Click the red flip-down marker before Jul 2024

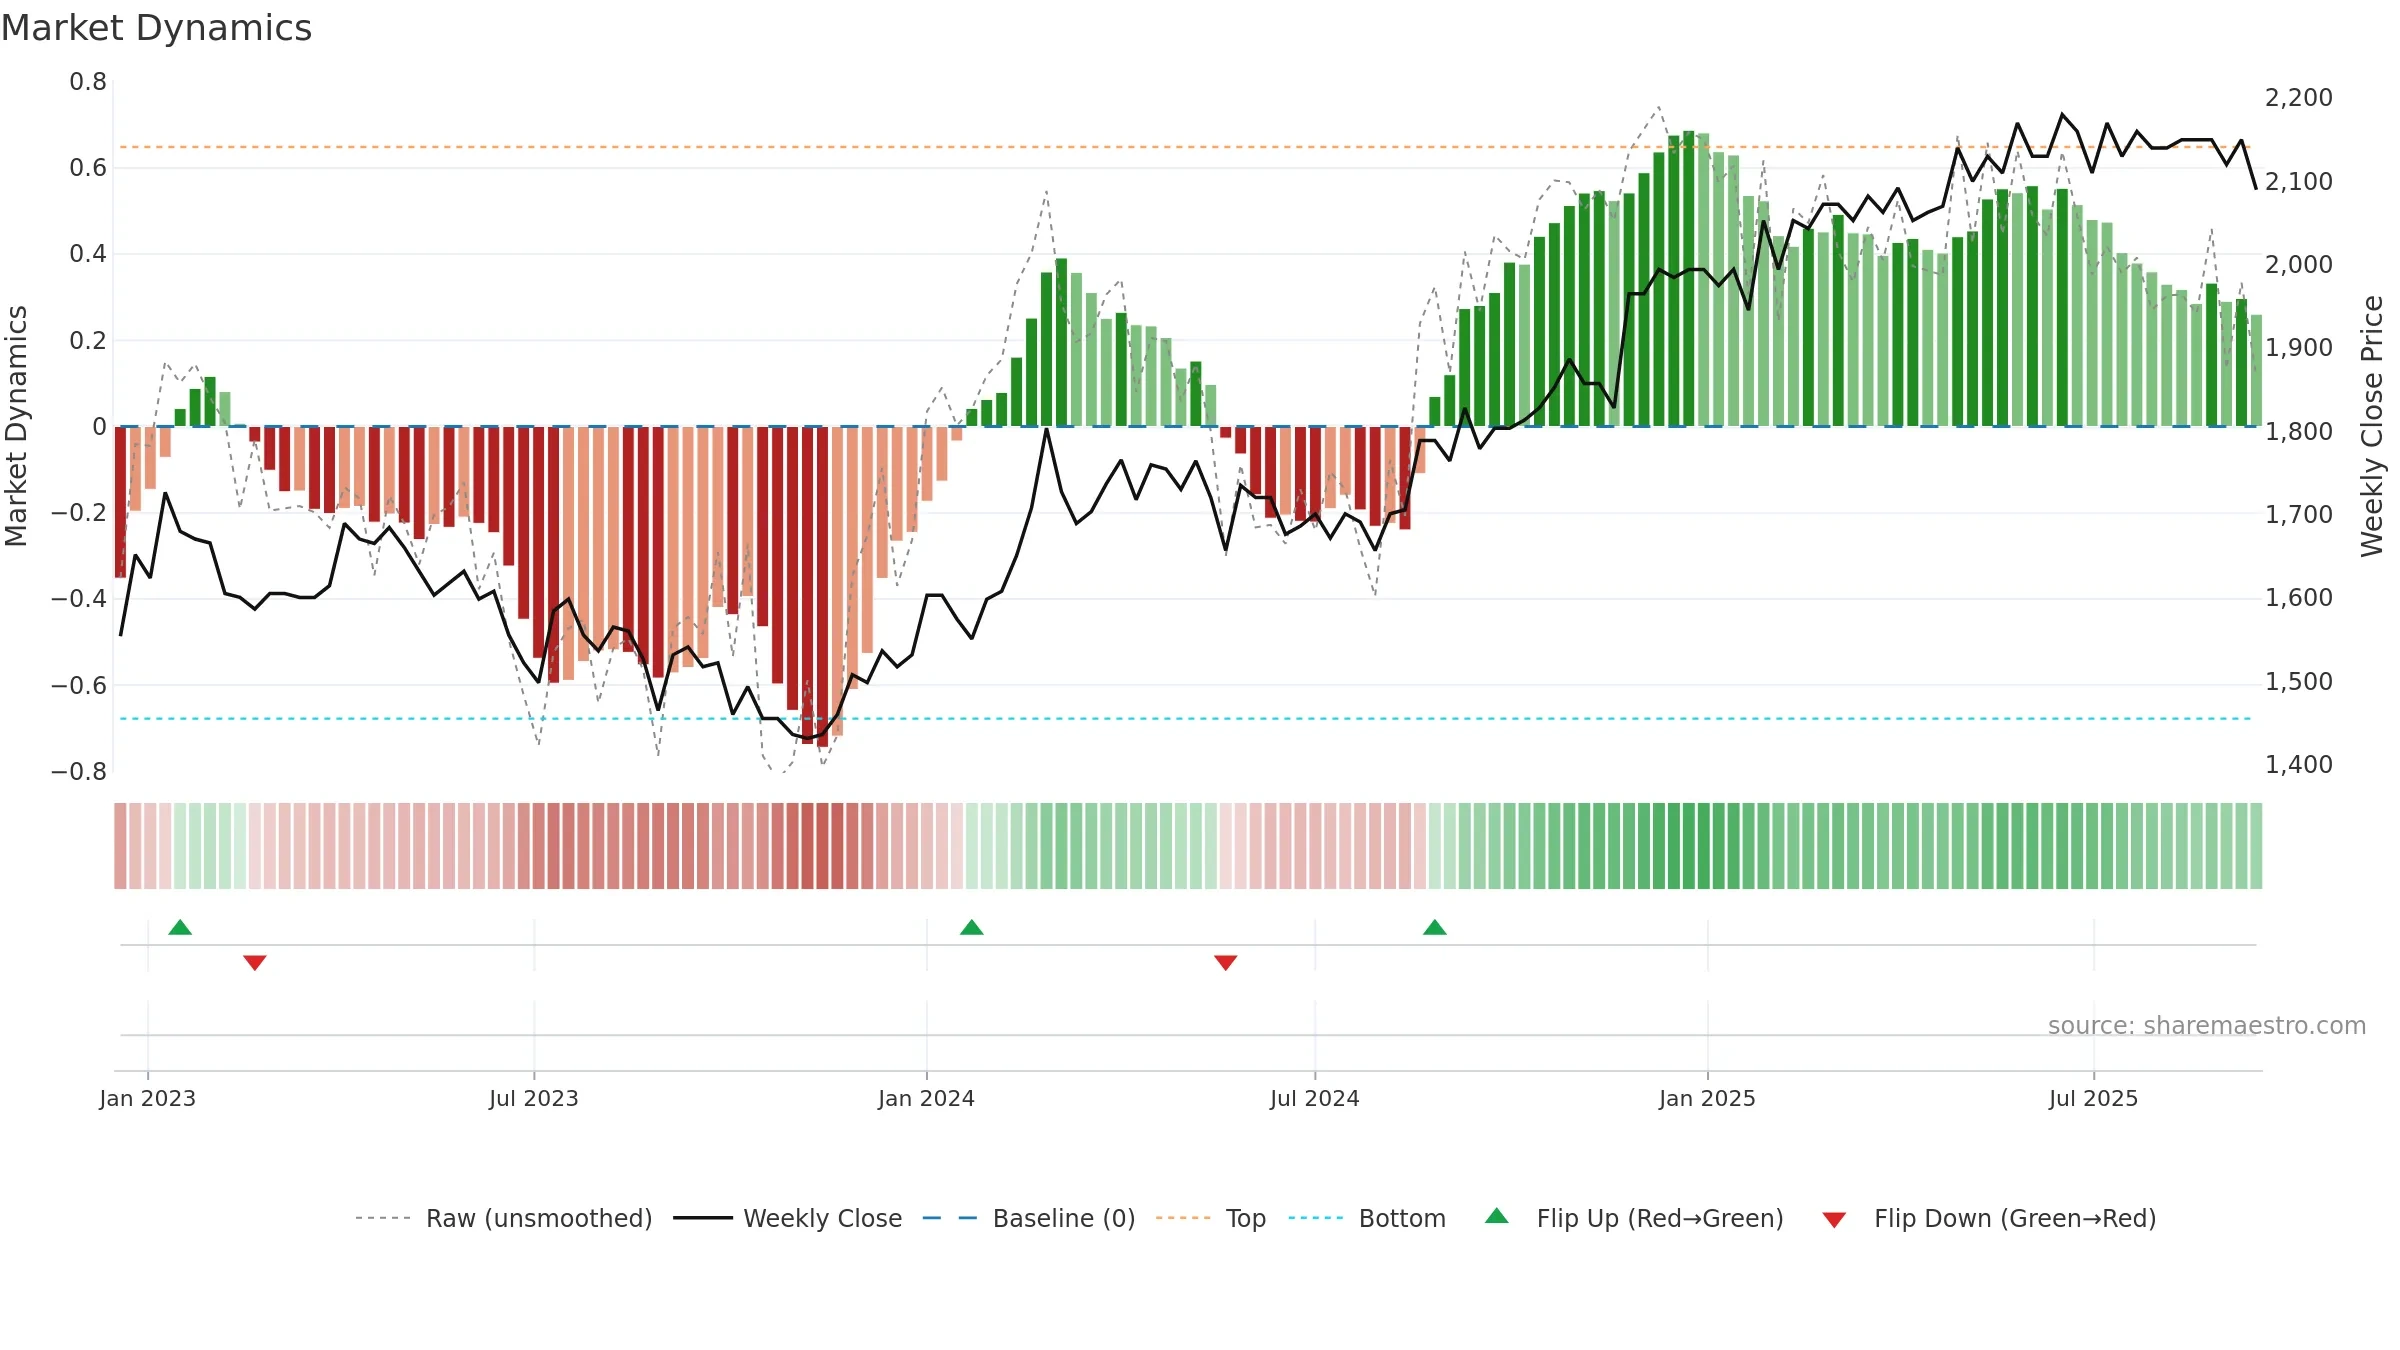tap(1226, 962)
